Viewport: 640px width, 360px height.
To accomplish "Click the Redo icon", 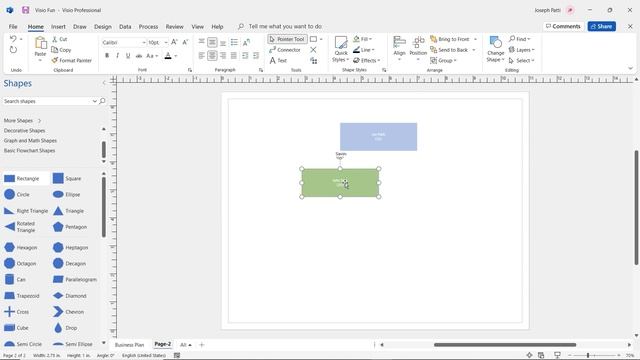I will click(x=13, y=49).
